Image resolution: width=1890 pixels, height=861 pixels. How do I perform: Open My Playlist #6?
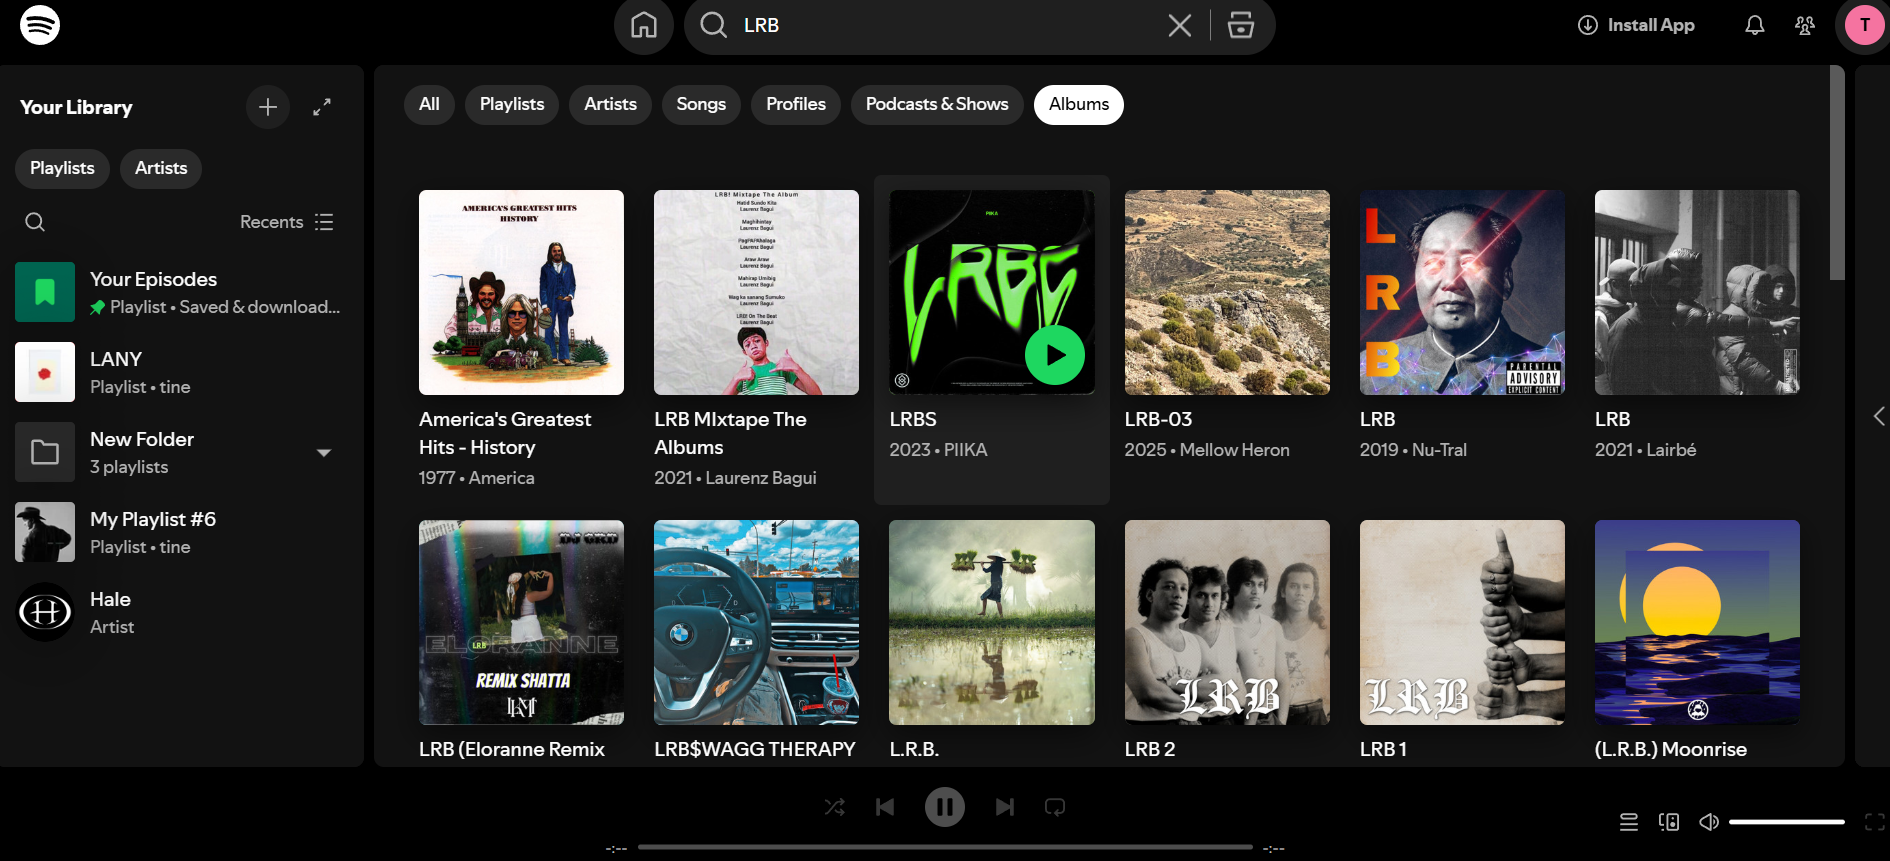182,532
